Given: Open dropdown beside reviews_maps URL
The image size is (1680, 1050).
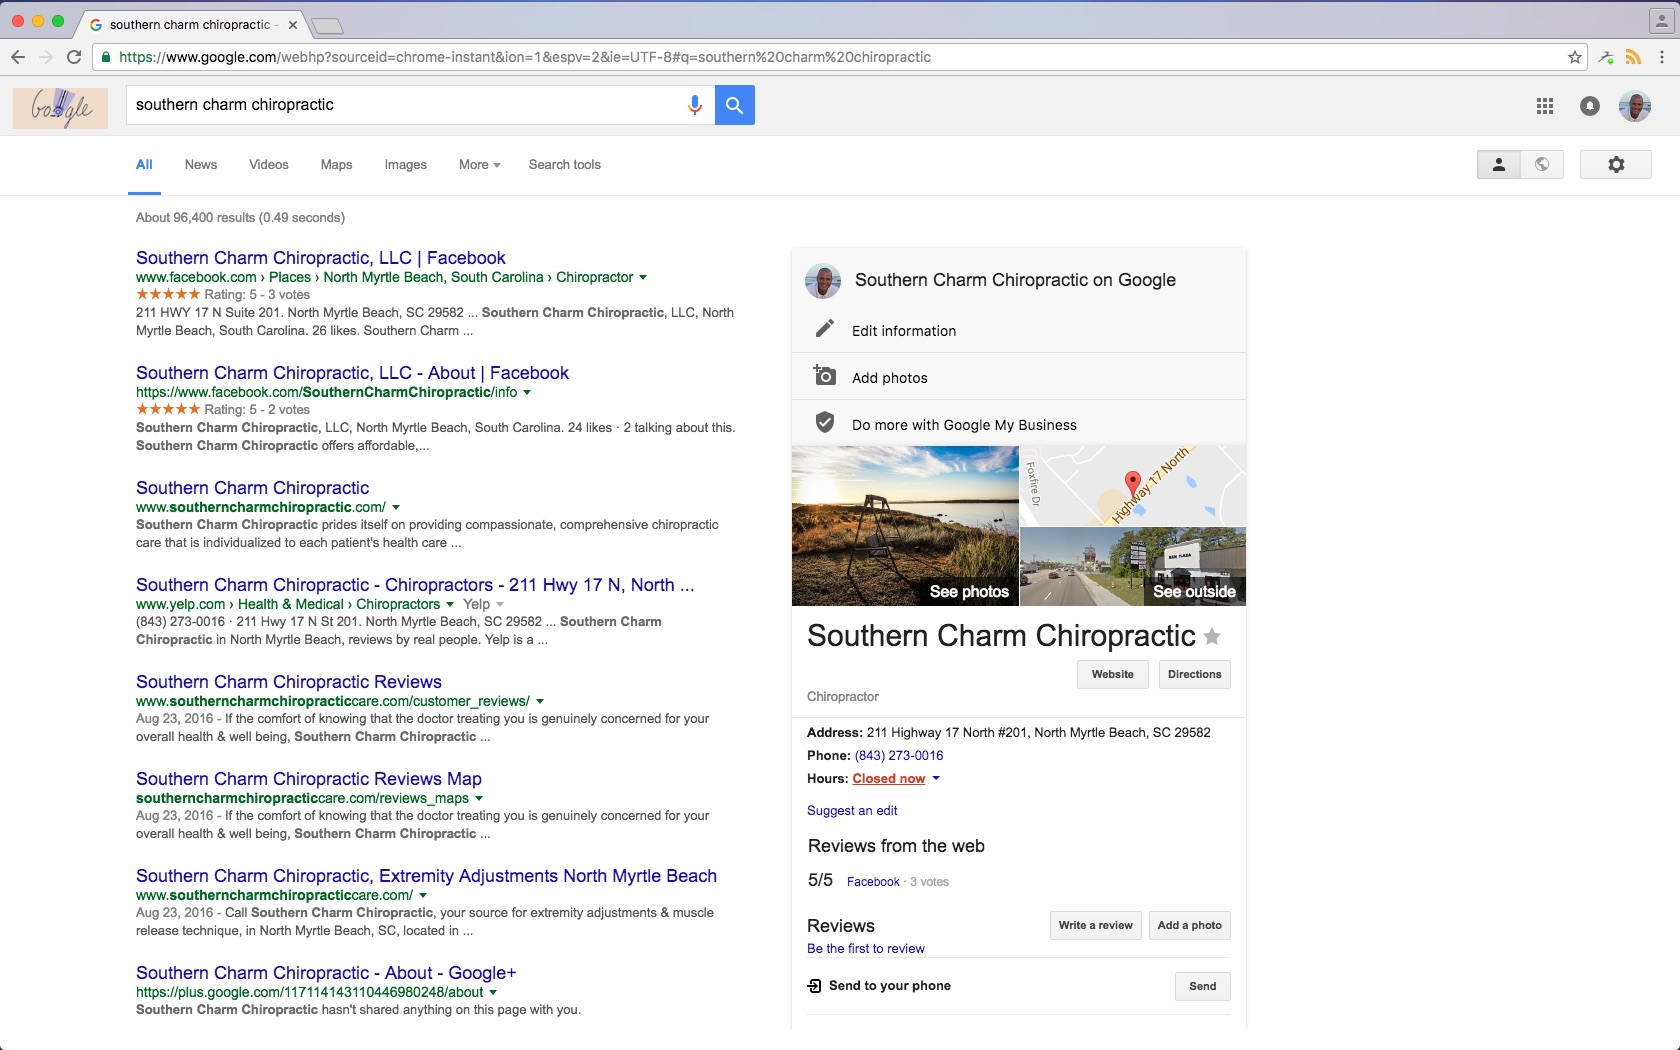Looking at the screenshot, I should tap(479, 799).
